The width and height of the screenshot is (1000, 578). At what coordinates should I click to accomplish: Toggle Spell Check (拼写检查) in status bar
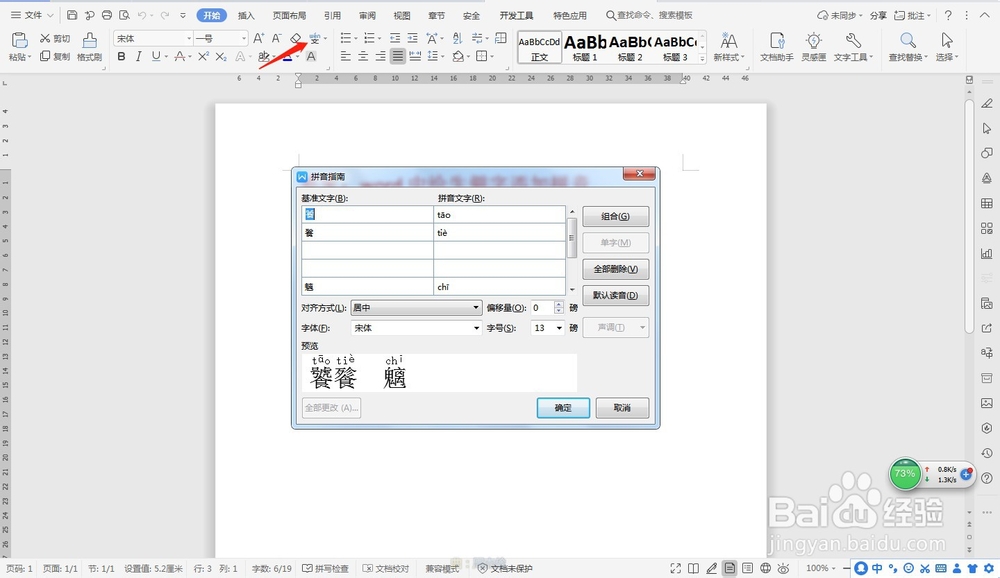click(x=325, y=568)
